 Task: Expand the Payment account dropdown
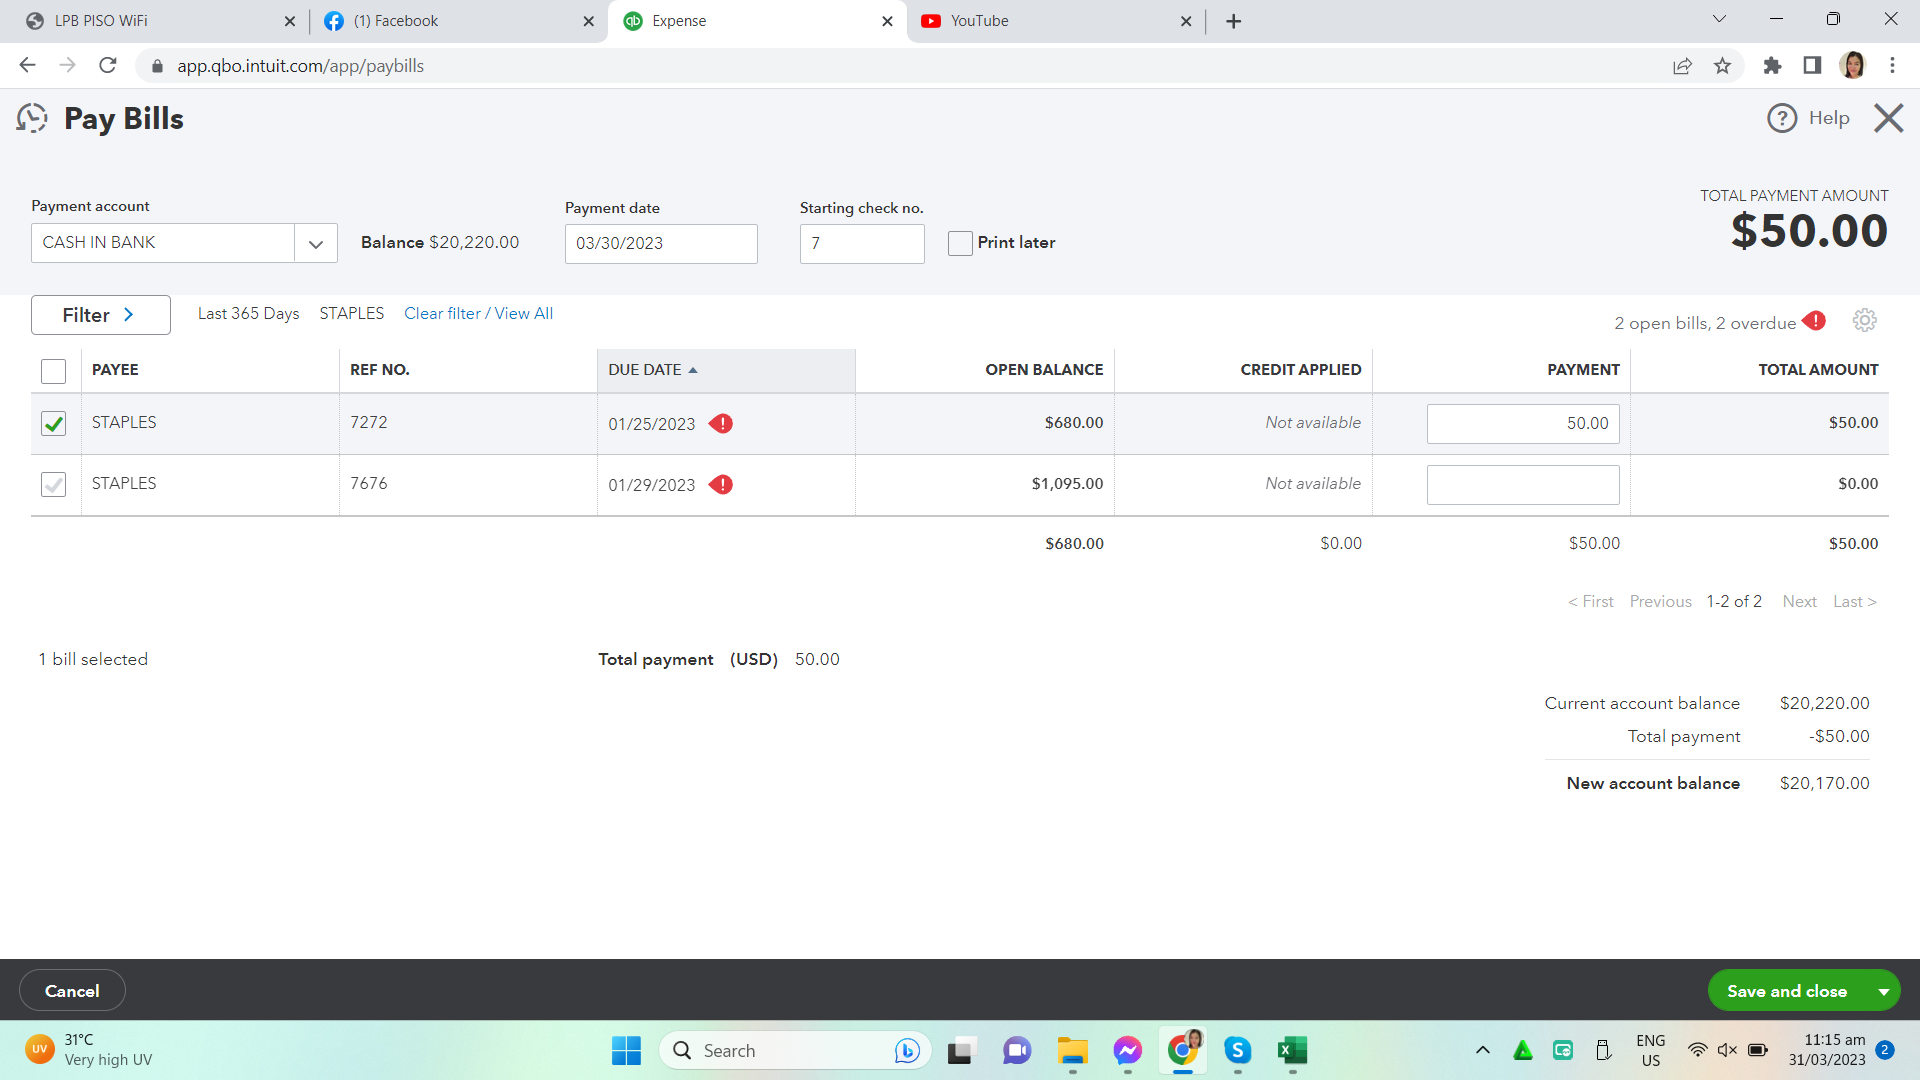(315, 244)
